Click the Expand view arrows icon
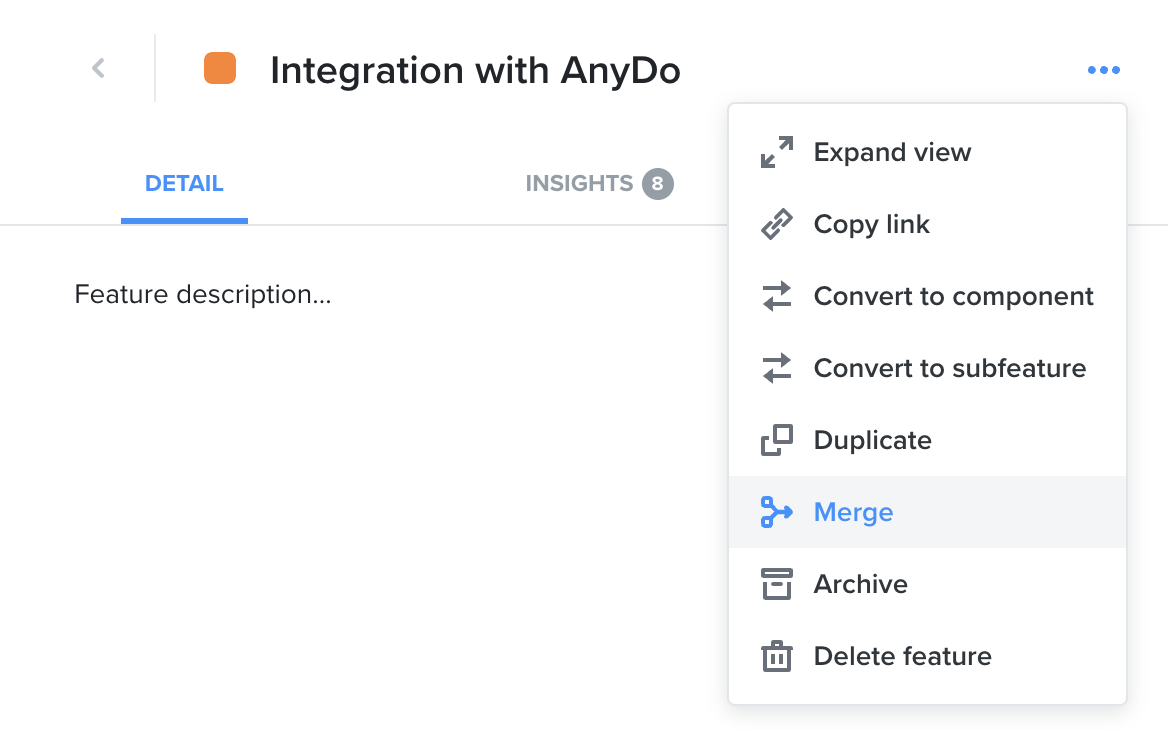 [x=777, y=152]
